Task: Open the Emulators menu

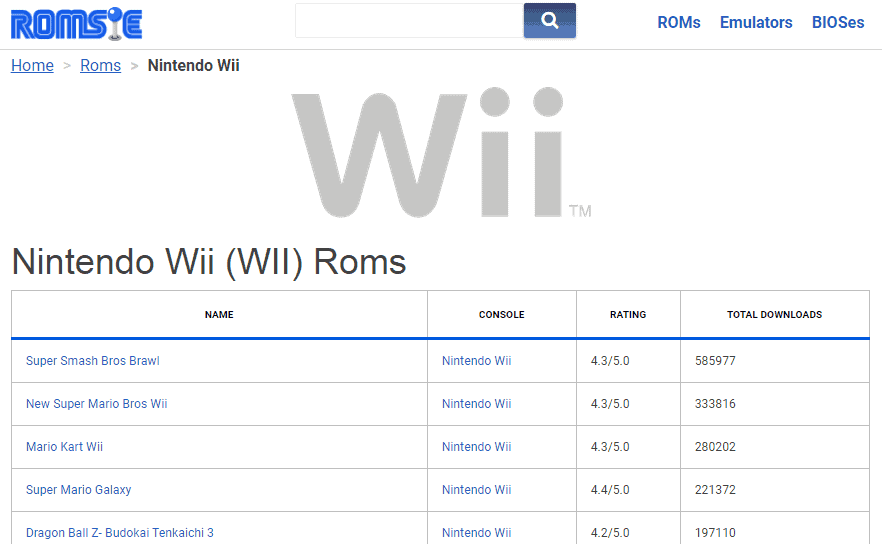Action: pos(756,23)
